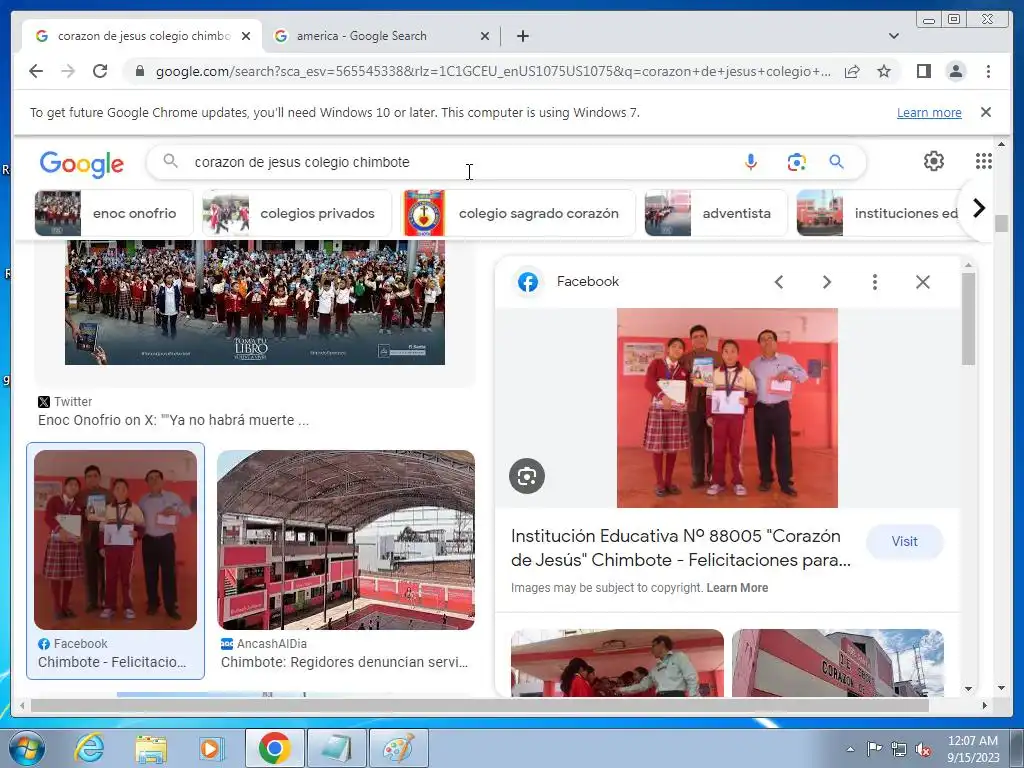This screenshot has width=1024, height=768.
Task: Open Chrome profile avatar
Action: 955,71
